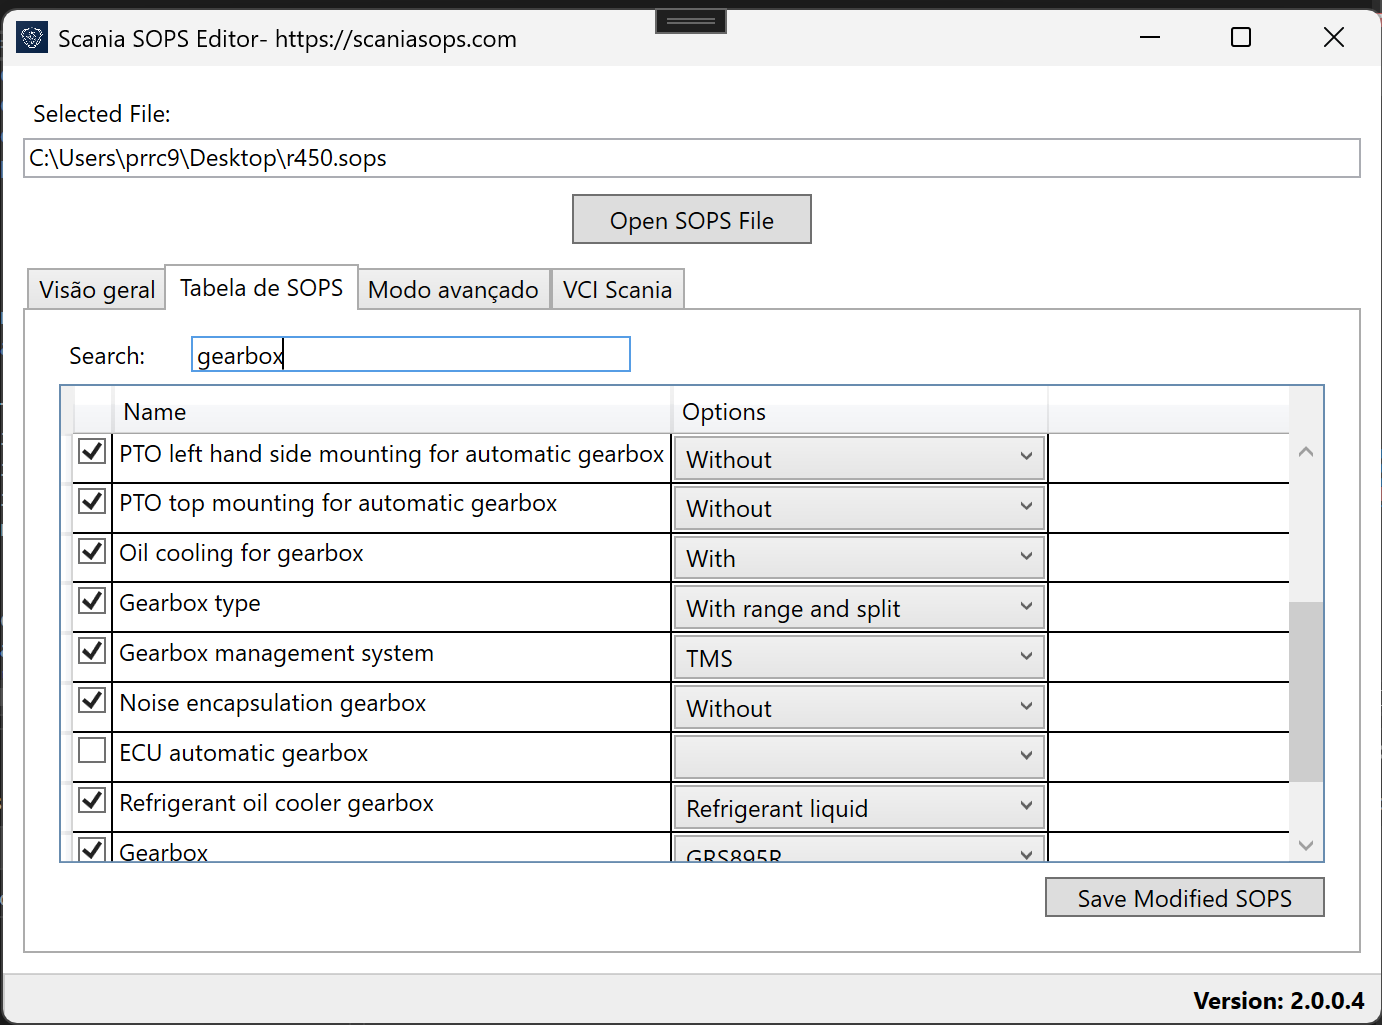Viewport: 1382px width, 1025px height.
Task: Enable the ECU automatic gearbox checkbox
Action: point(91,750)
